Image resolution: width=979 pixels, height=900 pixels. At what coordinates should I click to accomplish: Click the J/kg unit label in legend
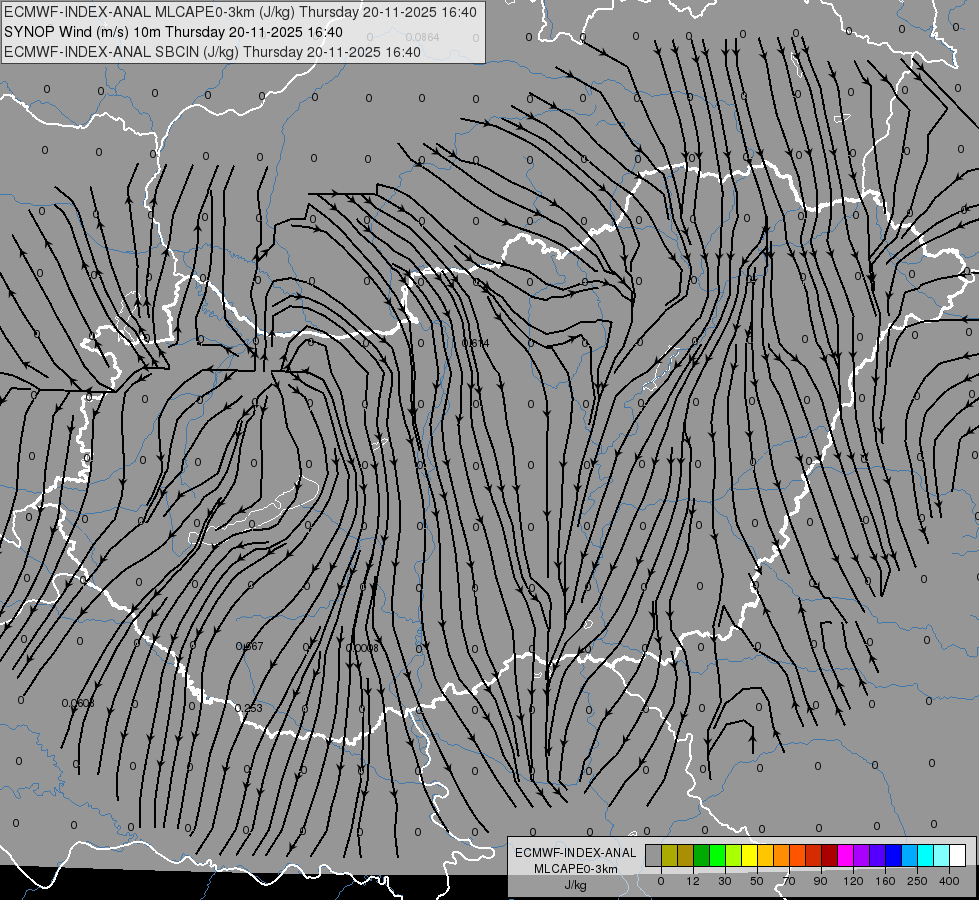575,885
